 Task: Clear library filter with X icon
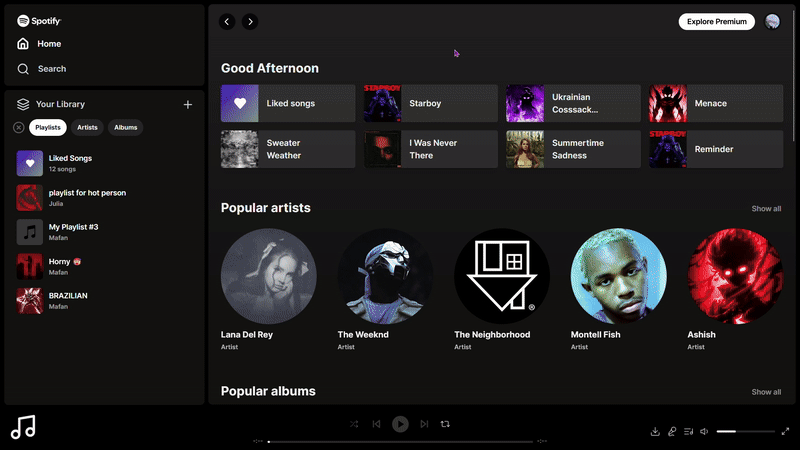18,128
